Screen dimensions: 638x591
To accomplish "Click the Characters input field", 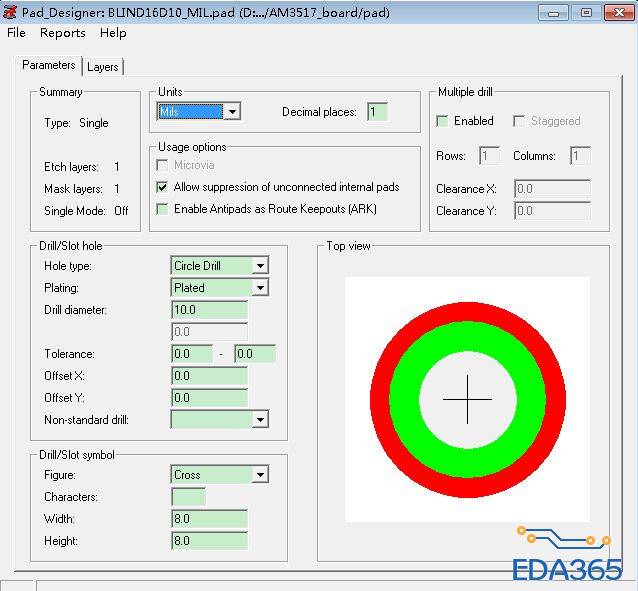I will [189, 497].
